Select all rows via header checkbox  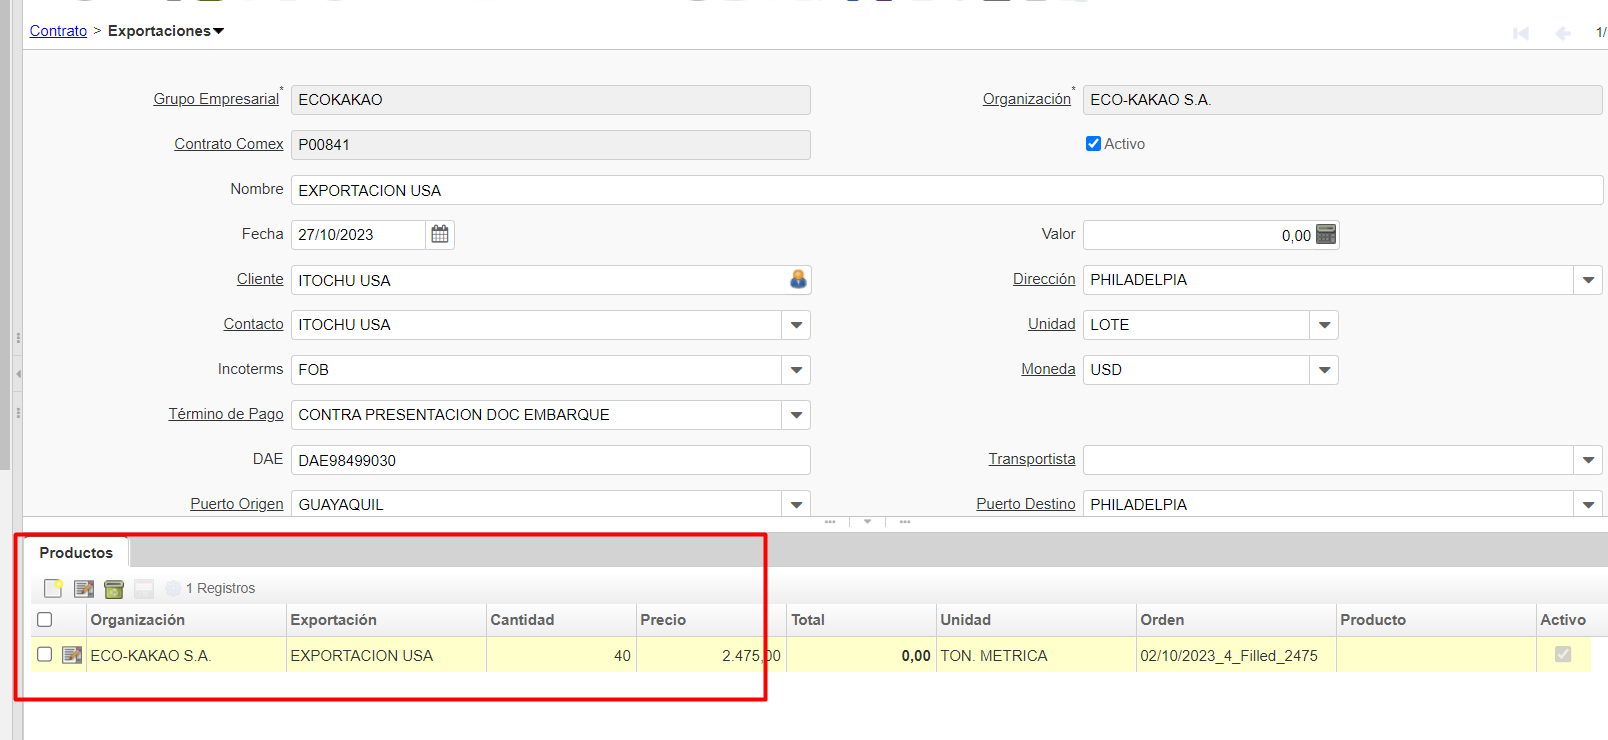[x=45, y=620]
